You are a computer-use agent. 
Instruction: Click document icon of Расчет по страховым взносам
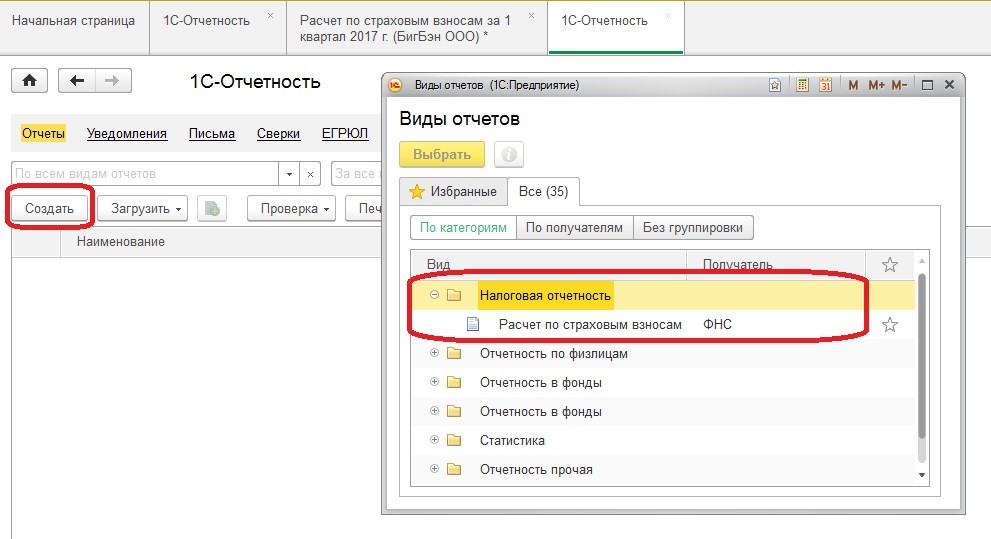click(x=473, y=325)
